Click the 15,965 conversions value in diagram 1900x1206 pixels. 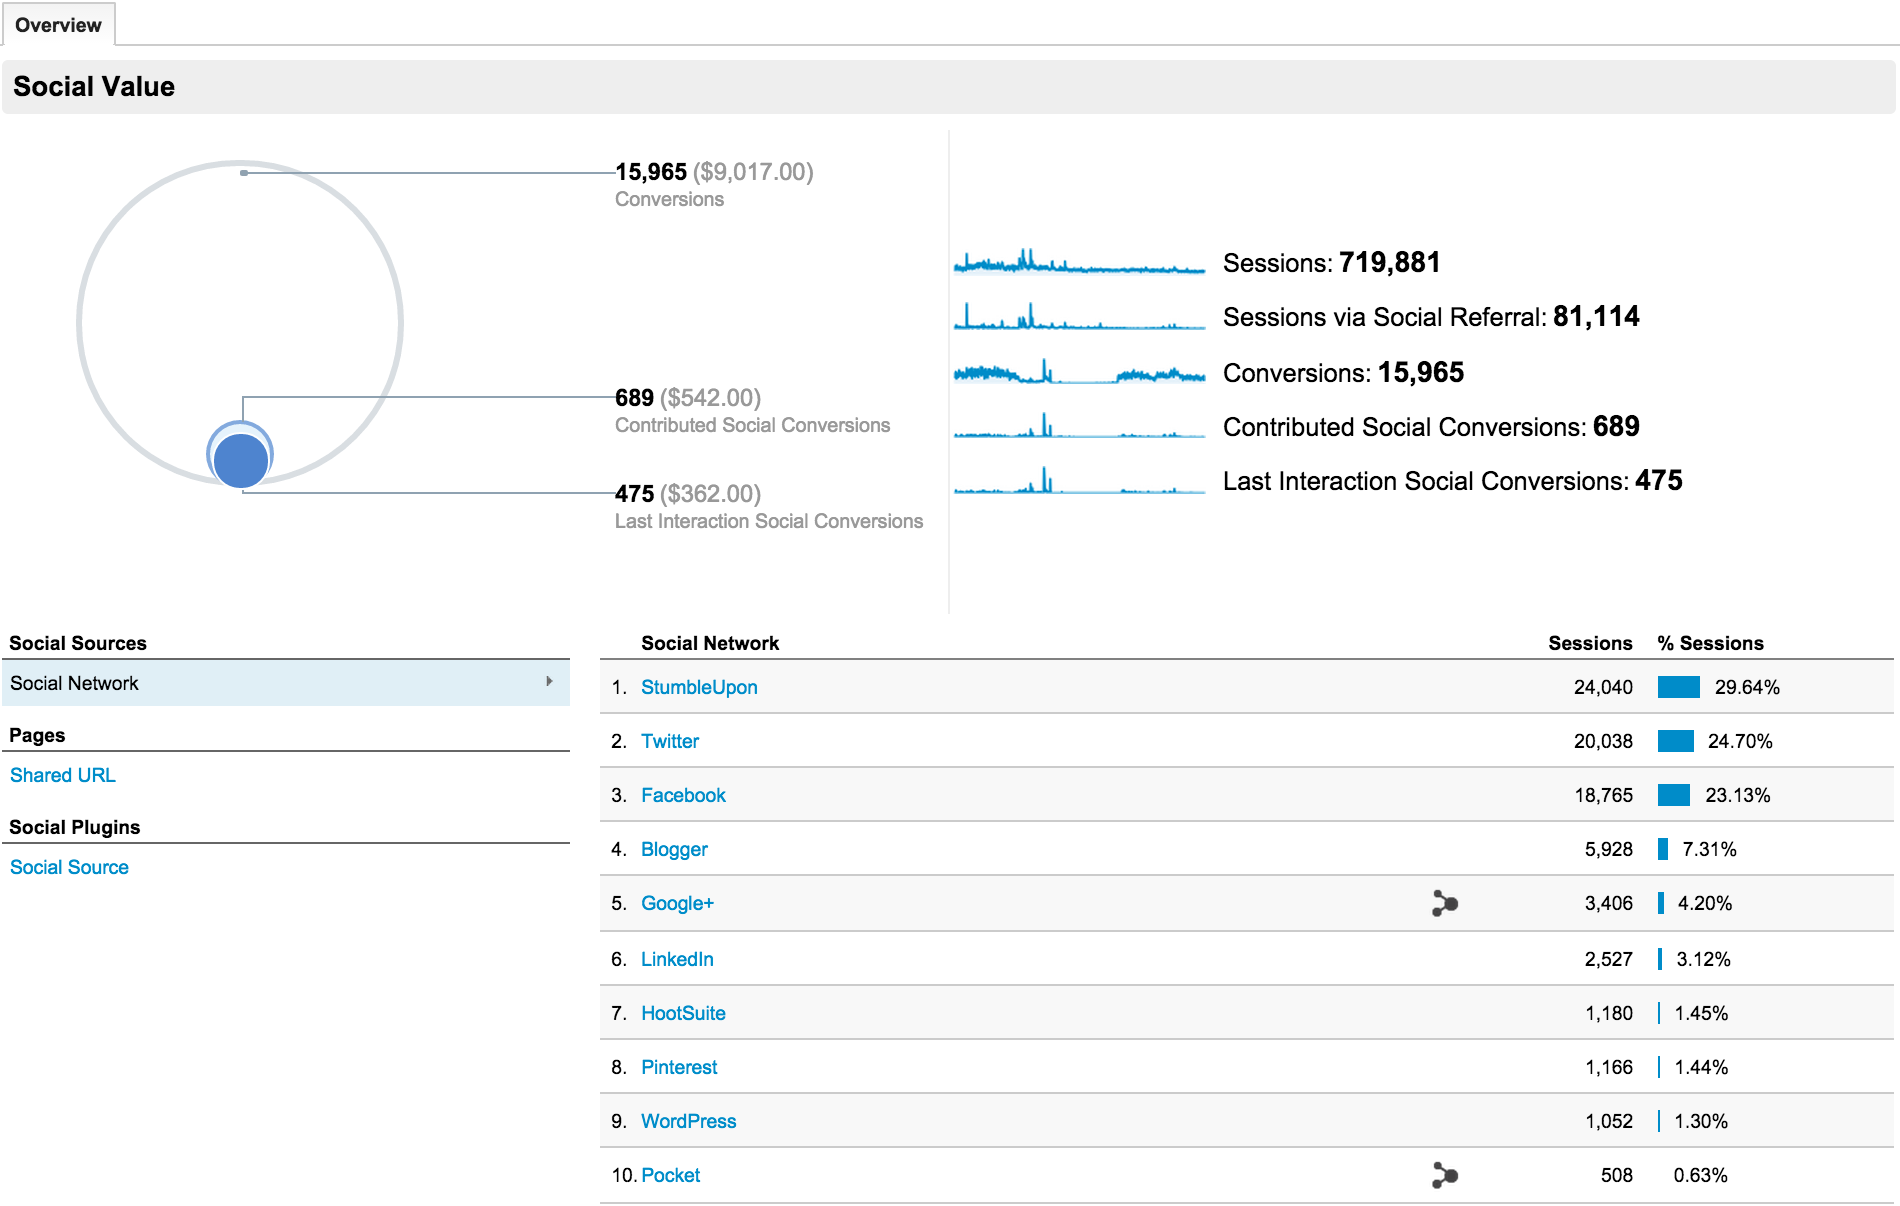click(651, 172)
